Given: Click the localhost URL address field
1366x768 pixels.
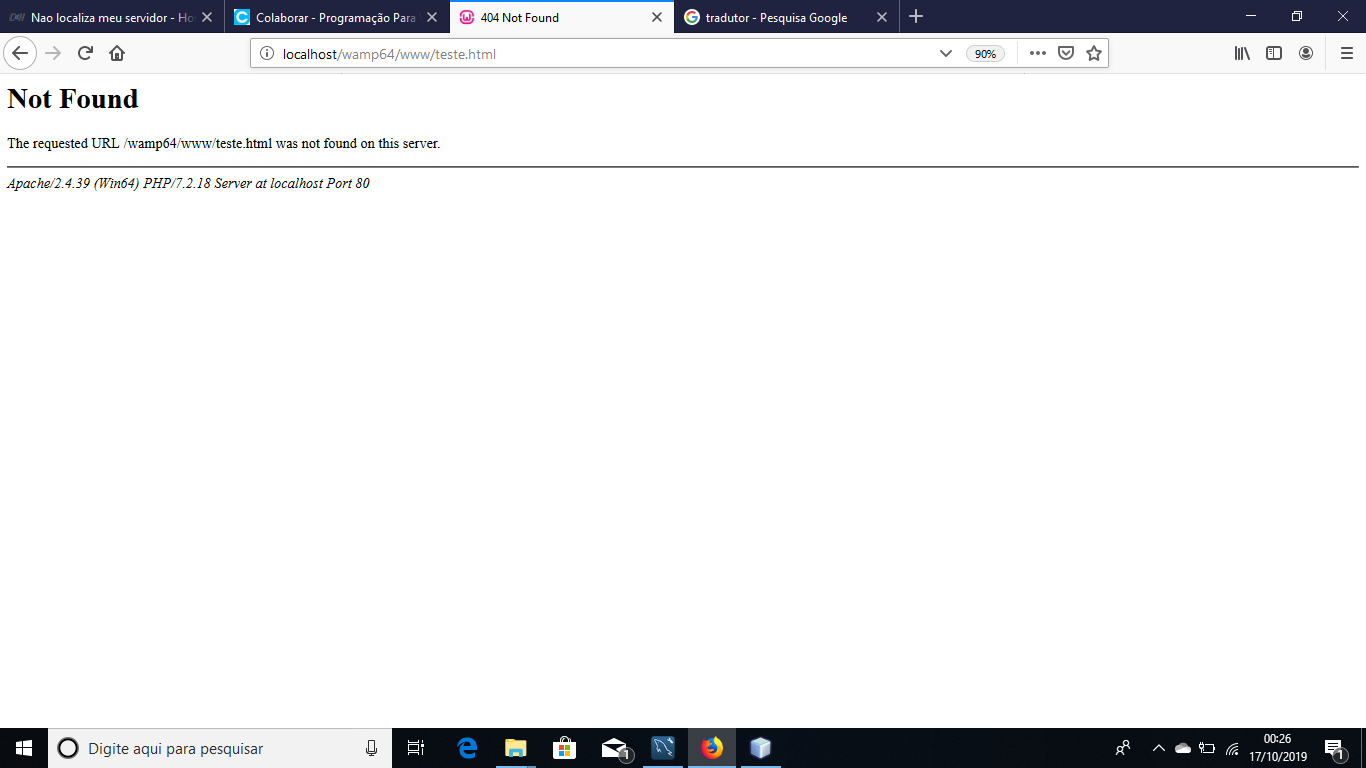Looking at the screenshot, I should click(x=600, y=54).
